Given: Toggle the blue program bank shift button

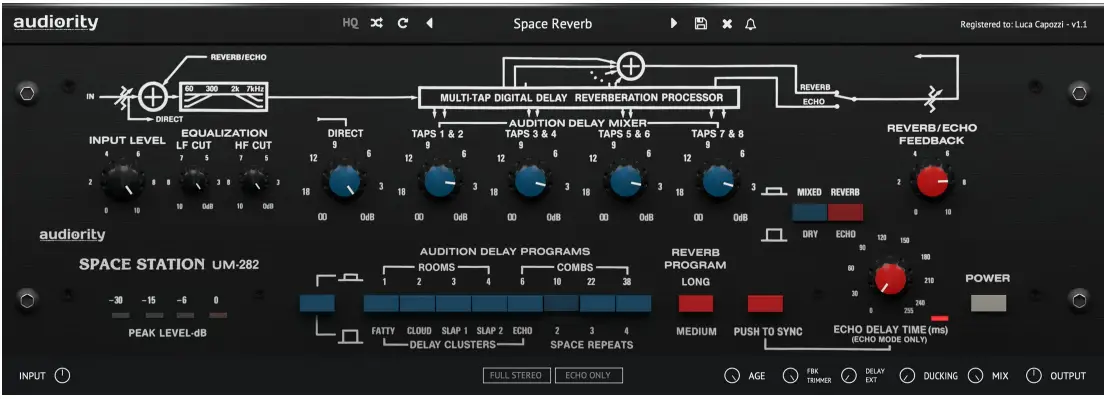Looking at the screenshot, I should point(317,304).
